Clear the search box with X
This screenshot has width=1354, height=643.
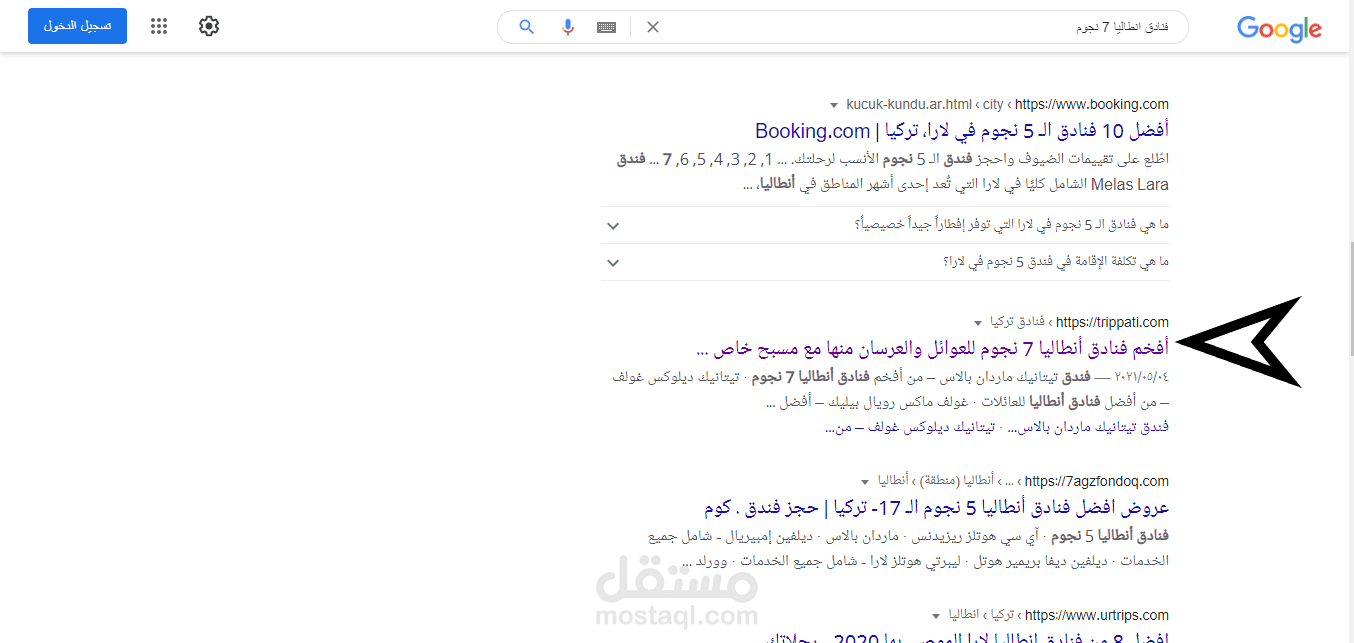pos(653,27)
